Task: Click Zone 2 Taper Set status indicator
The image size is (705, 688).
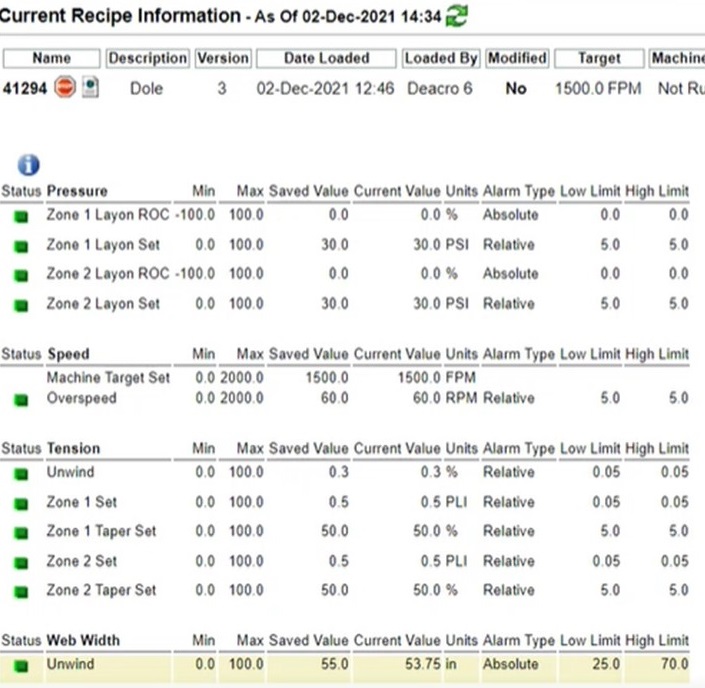Action: (x=21, y=591)
